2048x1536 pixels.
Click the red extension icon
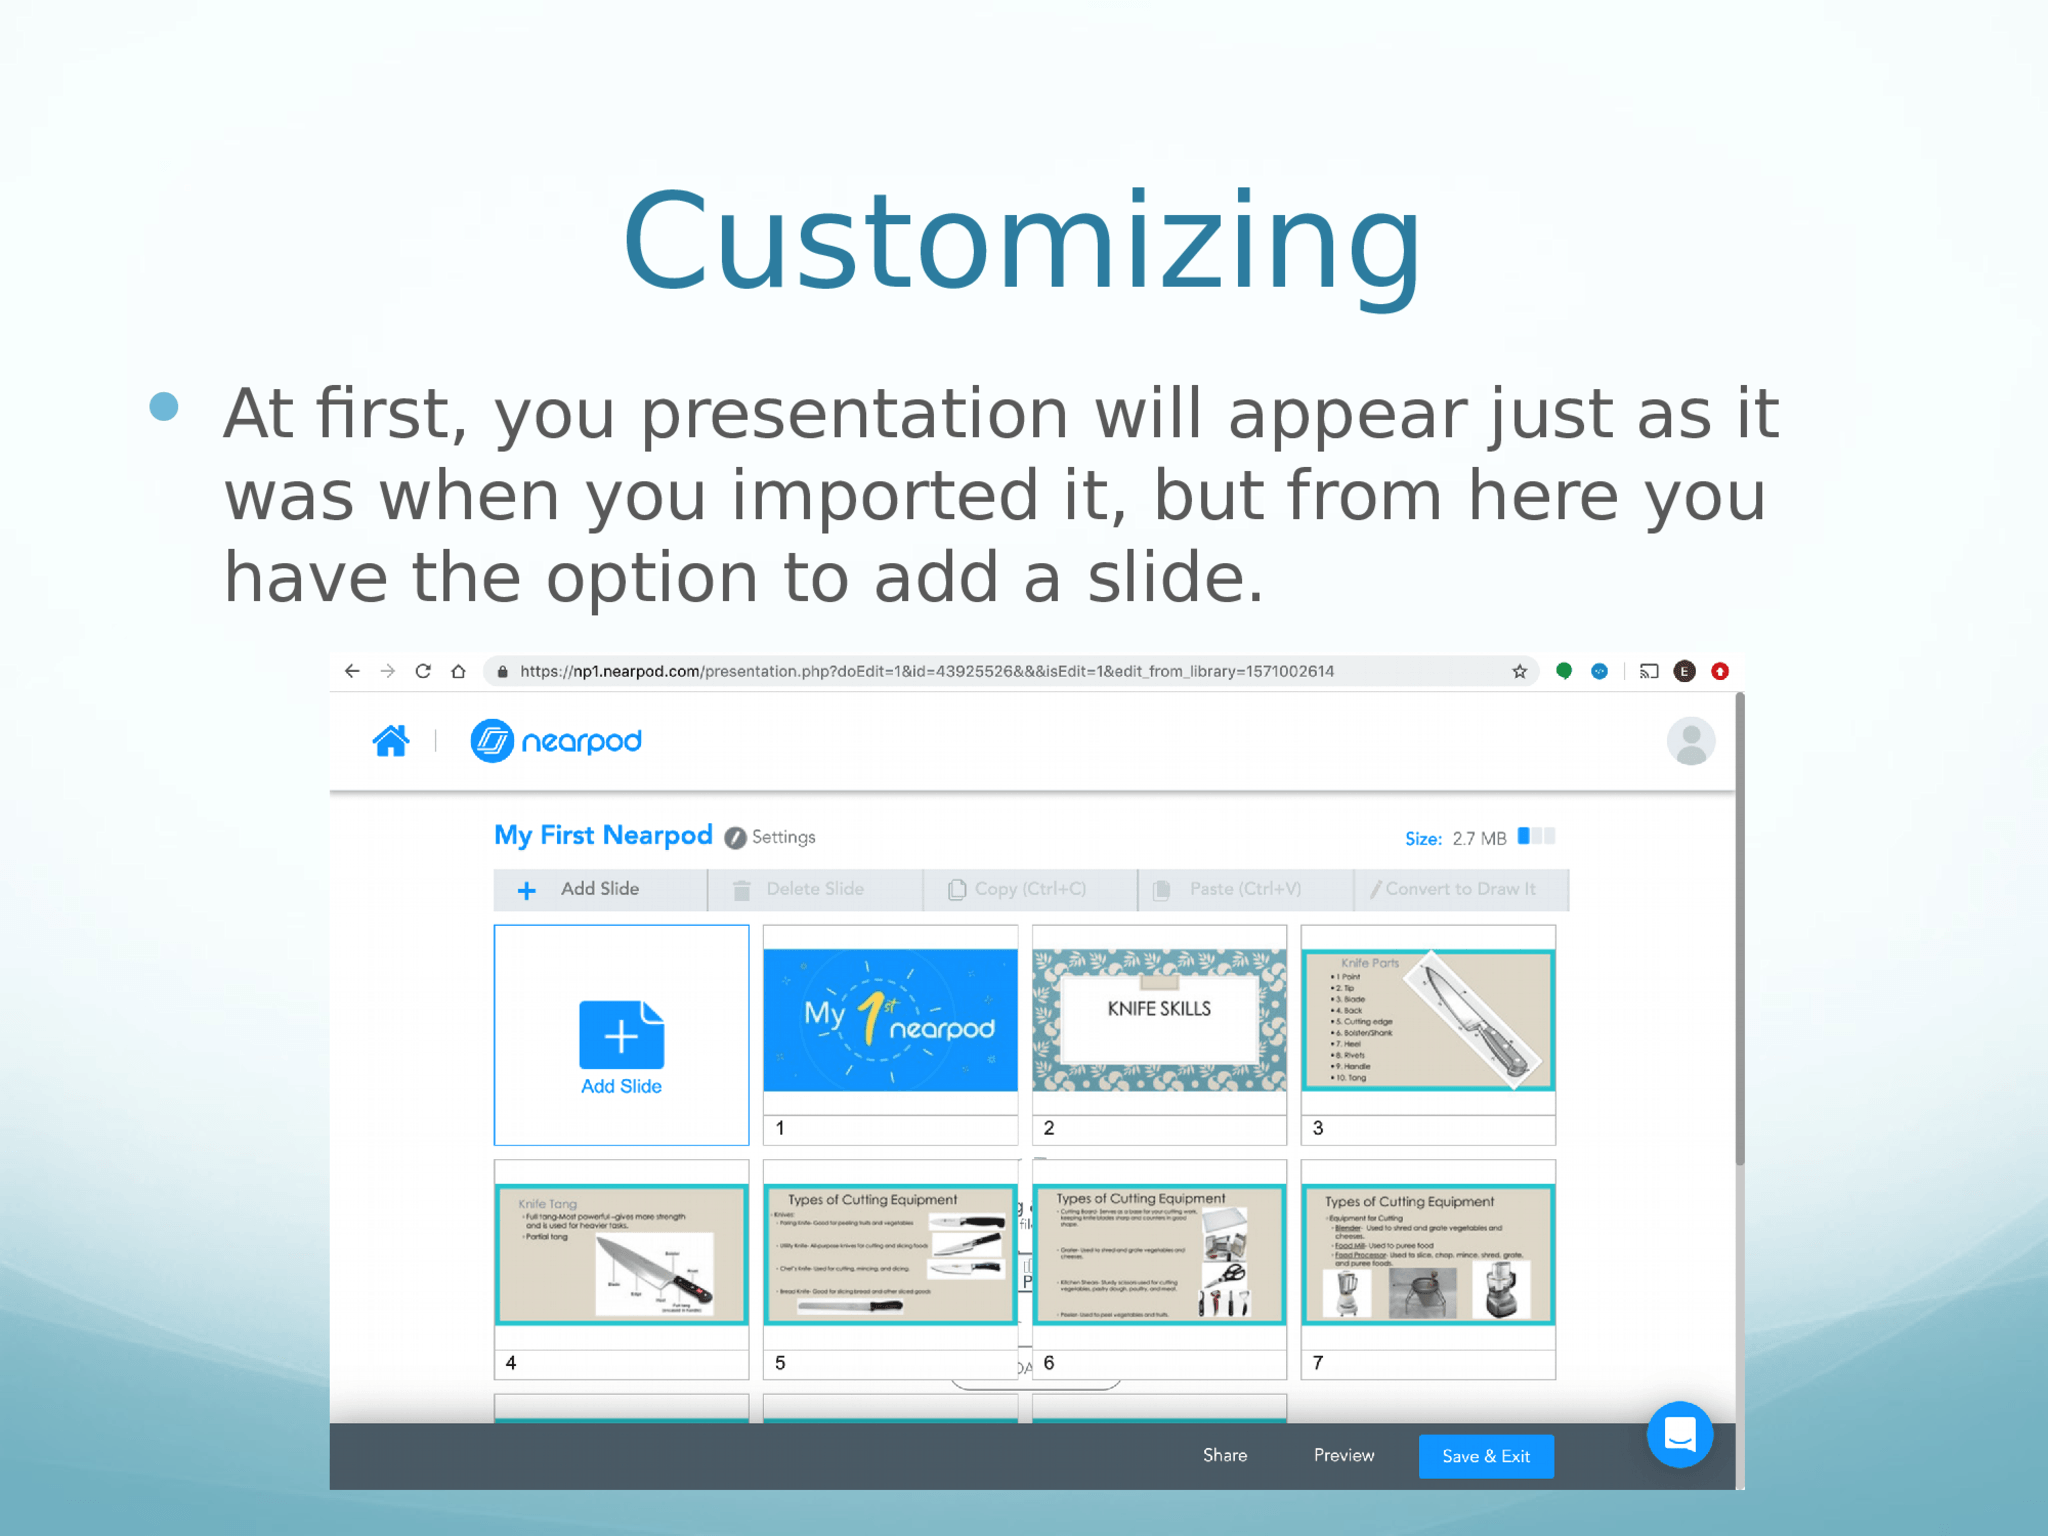point(1720,671)
